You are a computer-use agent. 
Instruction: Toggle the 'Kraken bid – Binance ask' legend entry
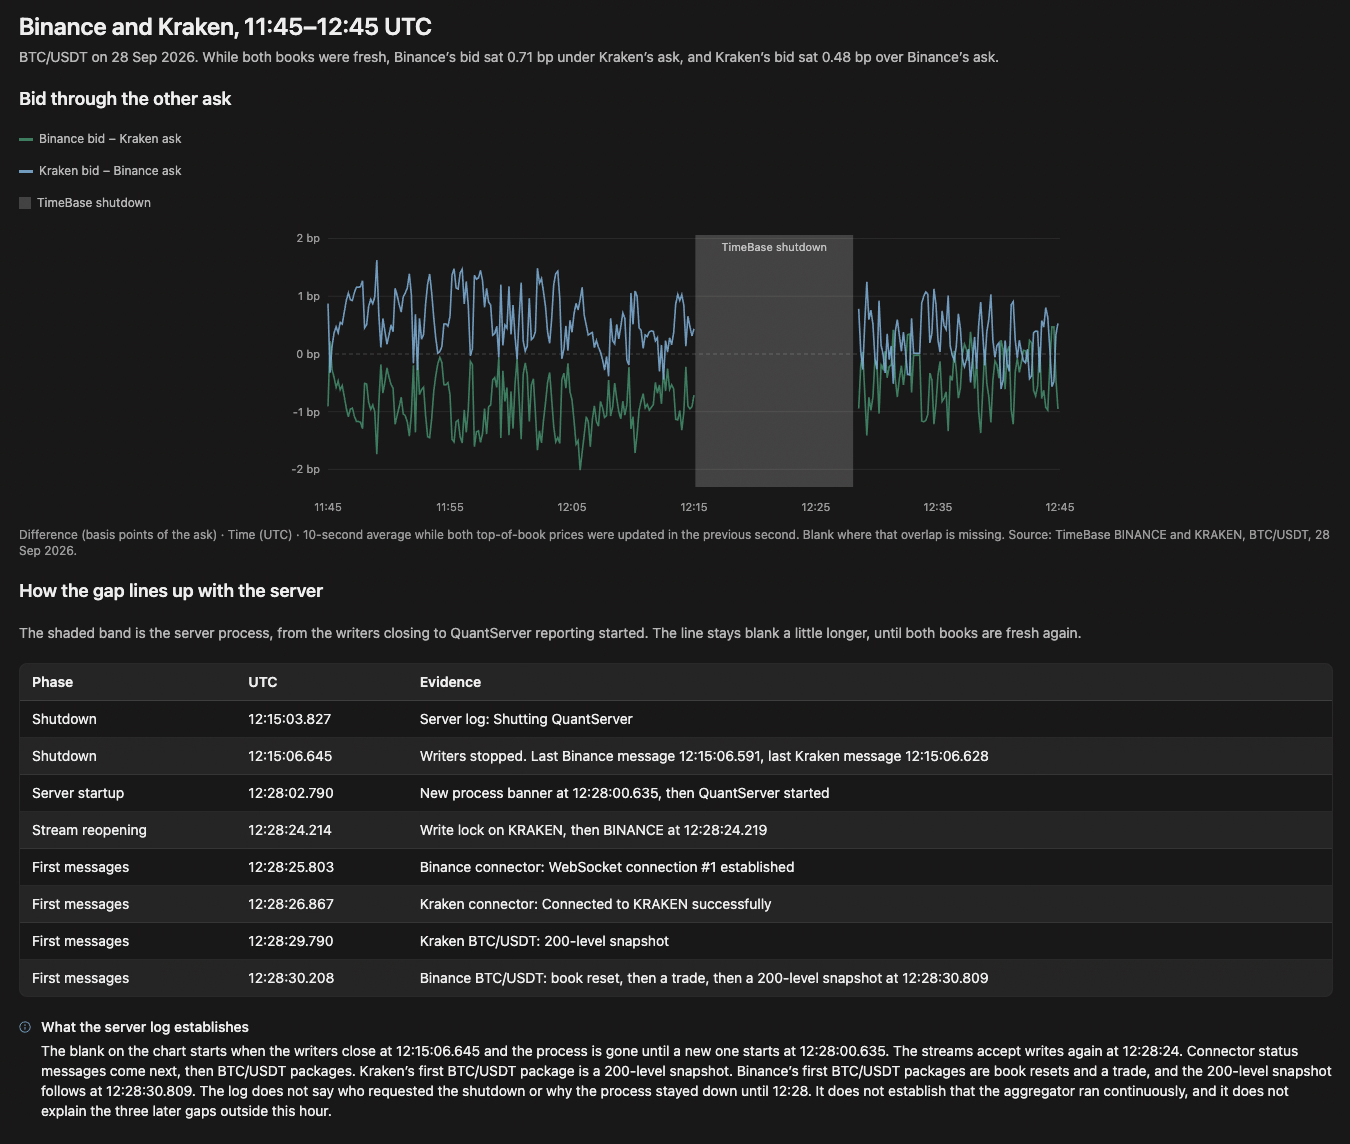100,171
